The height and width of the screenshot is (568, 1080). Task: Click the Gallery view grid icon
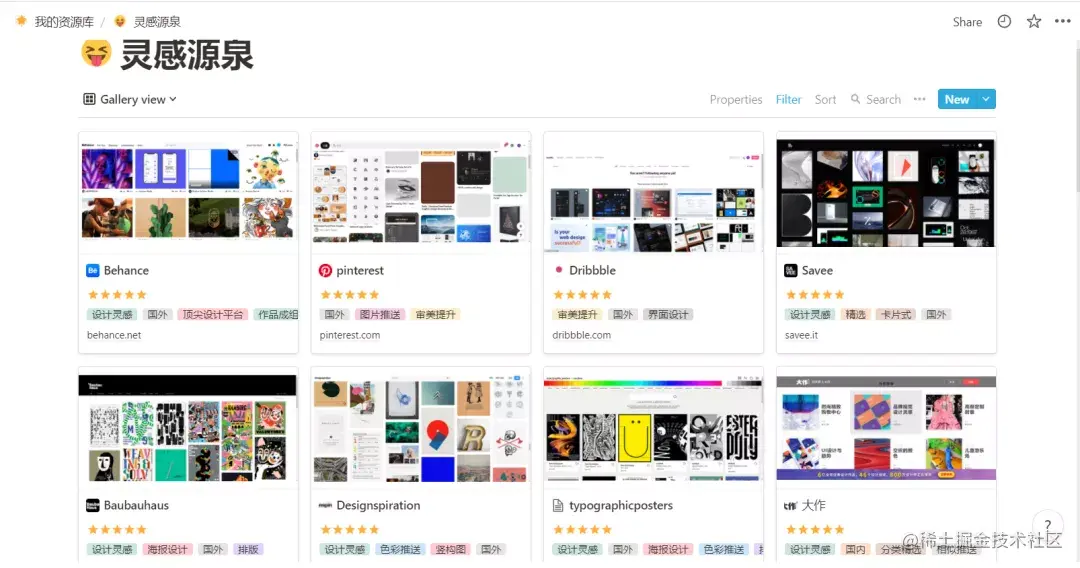click(89, 99)
